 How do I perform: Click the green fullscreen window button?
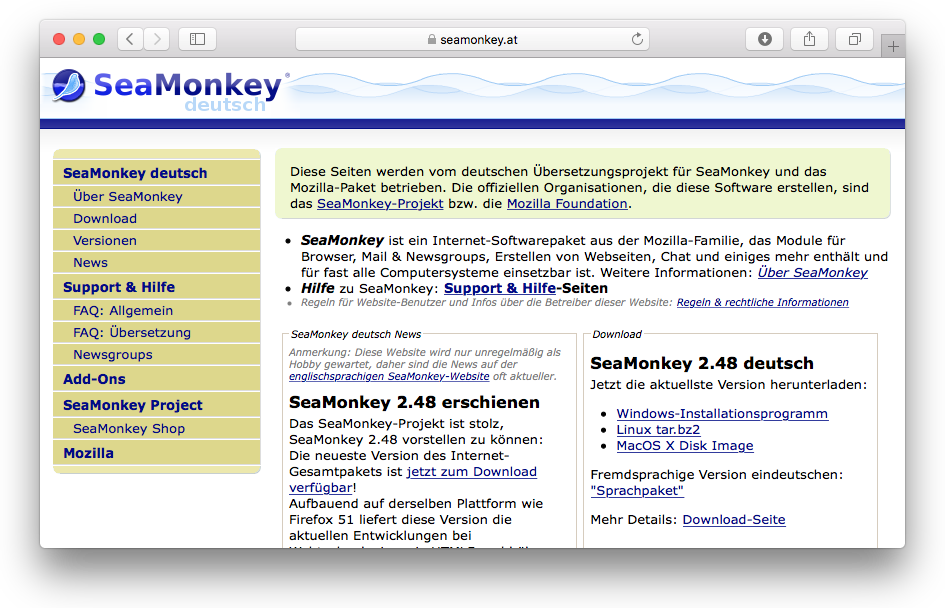(99, 39)
